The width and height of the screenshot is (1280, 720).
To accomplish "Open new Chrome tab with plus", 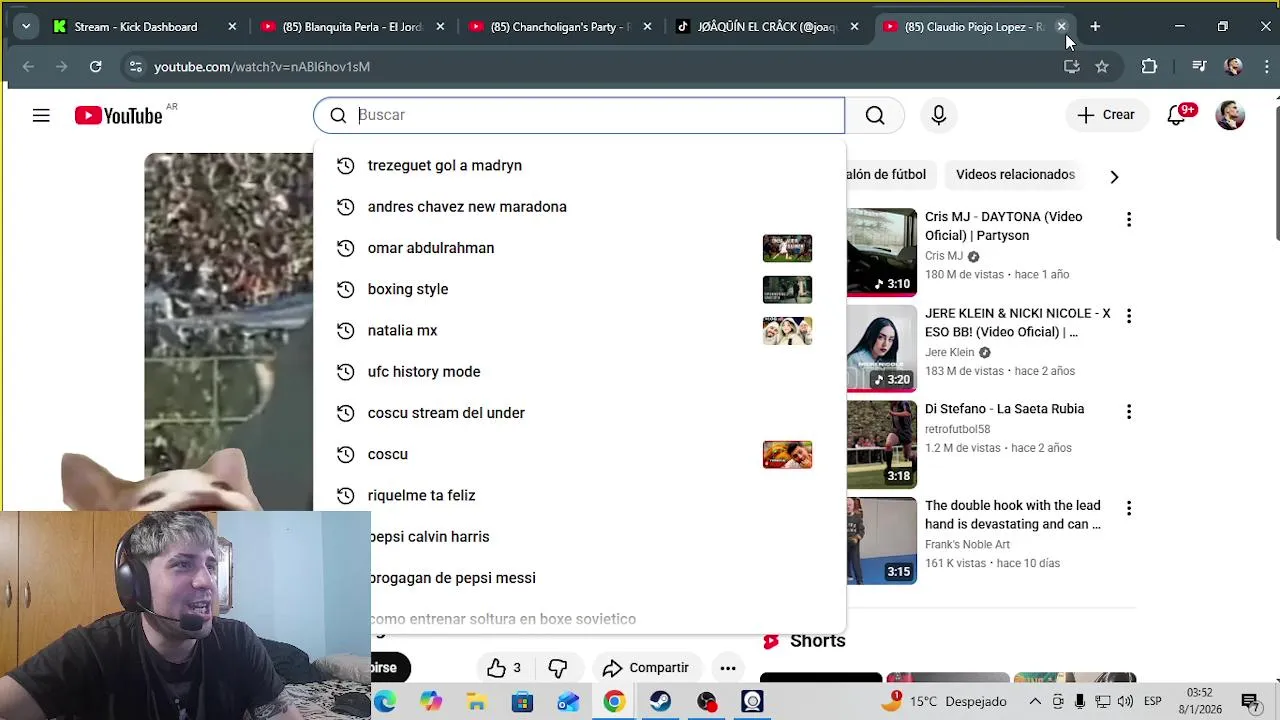I will 1095,27.
